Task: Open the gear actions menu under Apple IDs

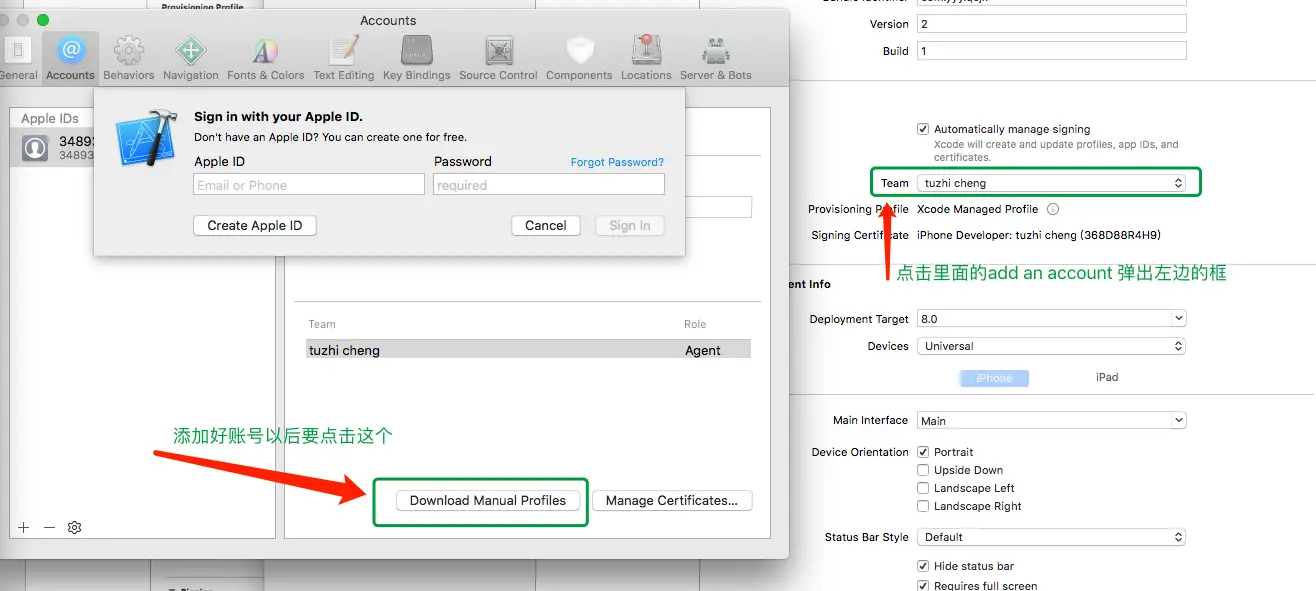Action: click(x=74, y=527)
